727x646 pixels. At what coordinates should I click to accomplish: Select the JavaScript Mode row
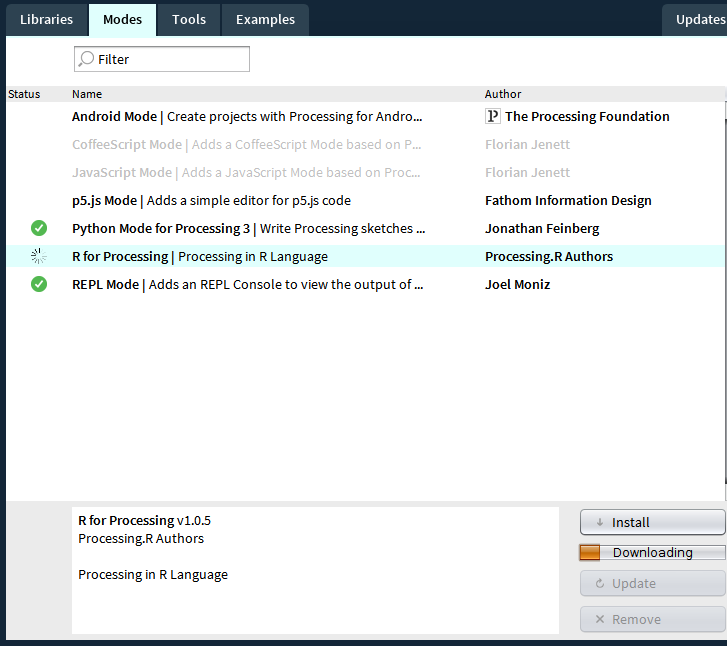tap(365, 173)
